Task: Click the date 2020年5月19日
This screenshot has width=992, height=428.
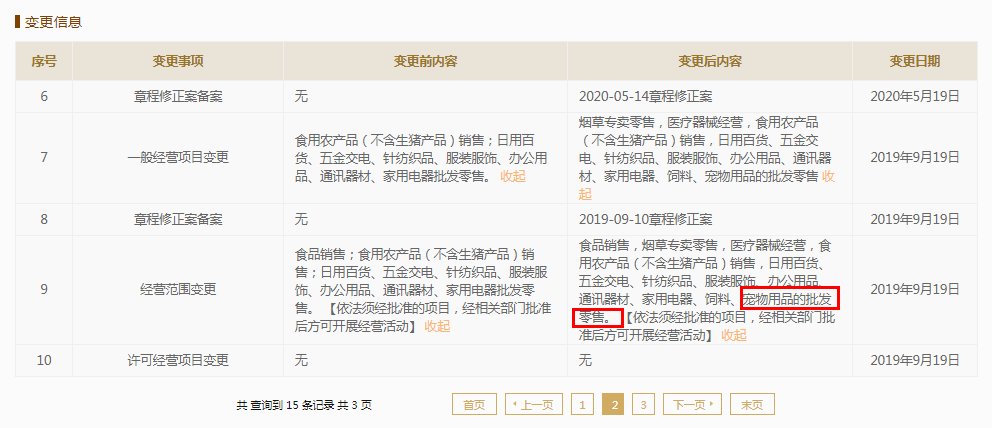Action: click(915, 97)
